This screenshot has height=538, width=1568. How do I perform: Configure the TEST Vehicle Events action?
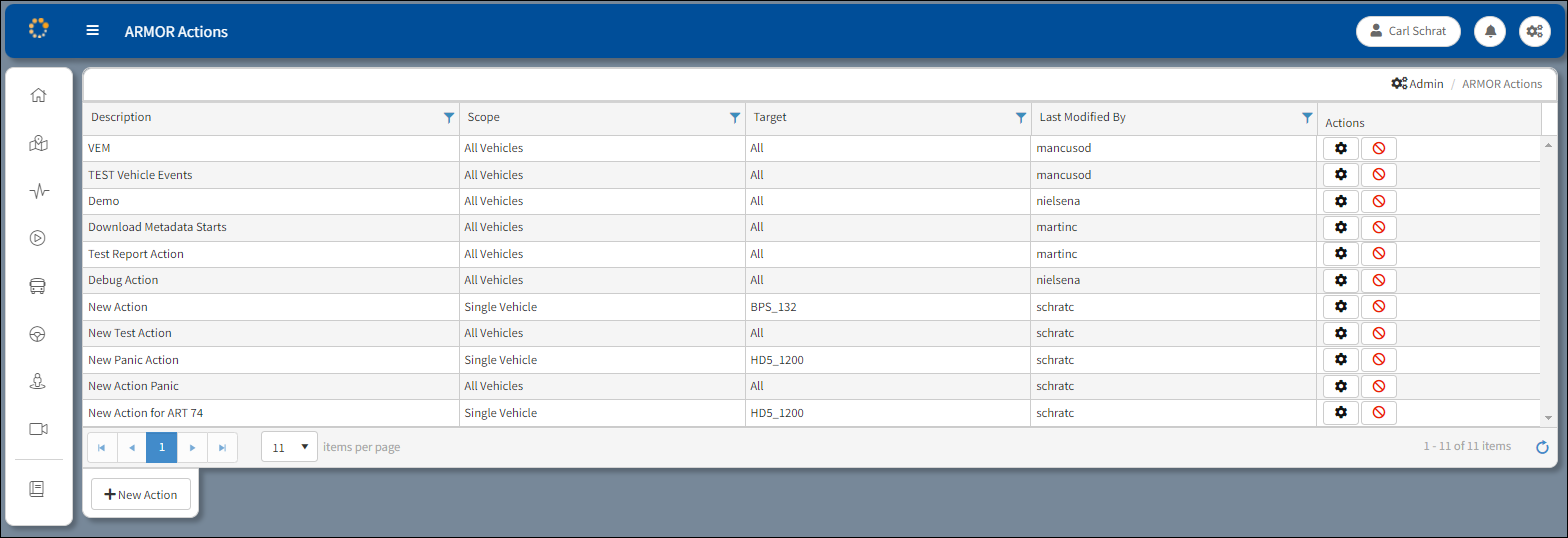tap(1341, 175)
